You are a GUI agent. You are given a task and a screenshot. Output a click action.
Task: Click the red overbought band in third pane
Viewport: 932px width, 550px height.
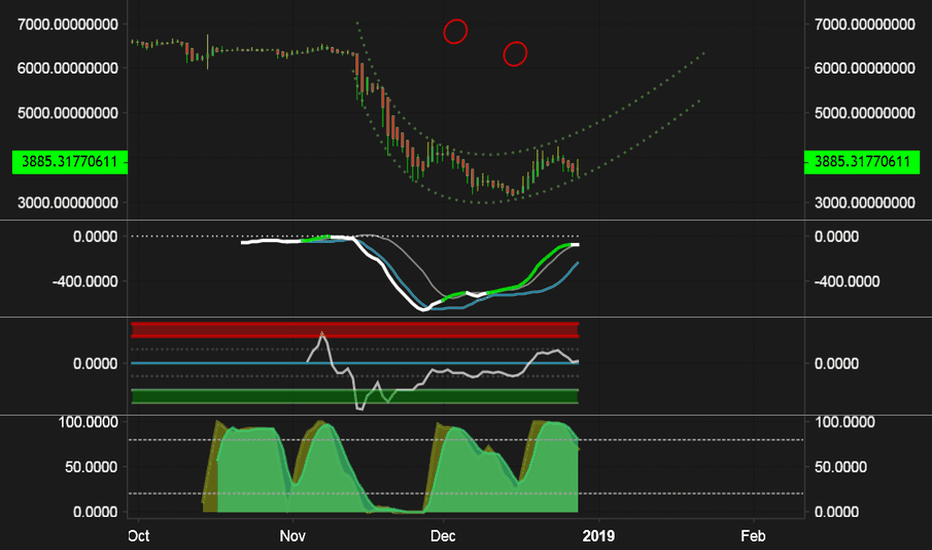(355, 330)
